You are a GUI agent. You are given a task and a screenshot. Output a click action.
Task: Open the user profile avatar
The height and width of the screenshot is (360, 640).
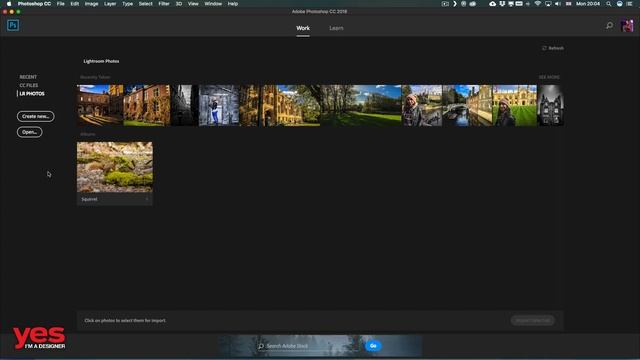(627, 26)
